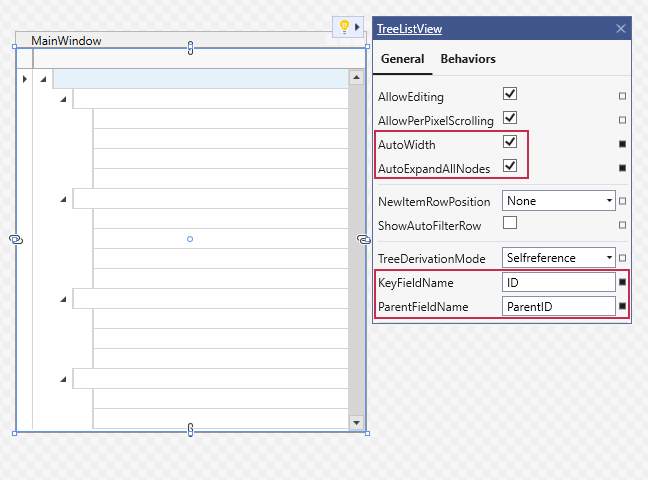Uncheck the AutoExpandAllNodes checkbox
Viewport: 648px width, 480px height.
510,166
